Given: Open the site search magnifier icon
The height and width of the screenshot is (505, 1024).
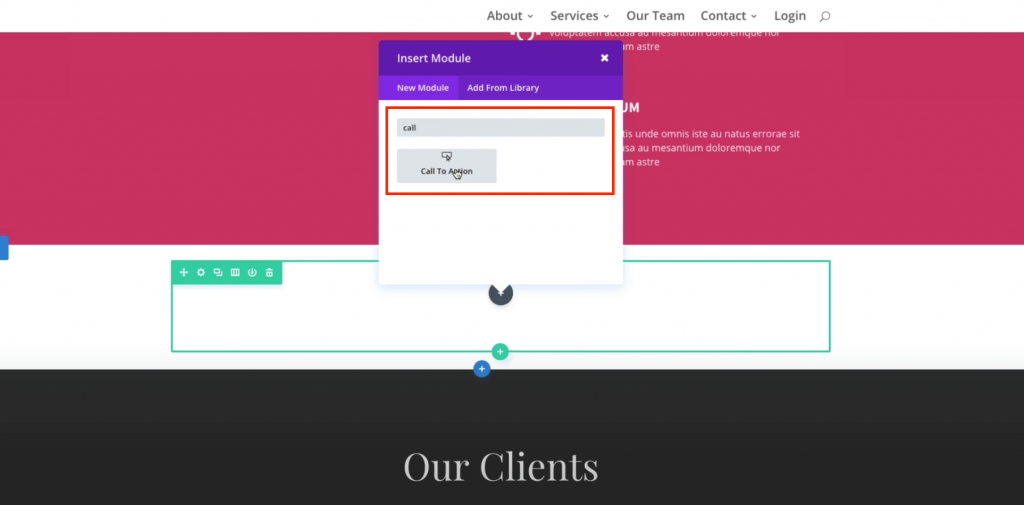Looking at the screenshot, I should [825, 16].
